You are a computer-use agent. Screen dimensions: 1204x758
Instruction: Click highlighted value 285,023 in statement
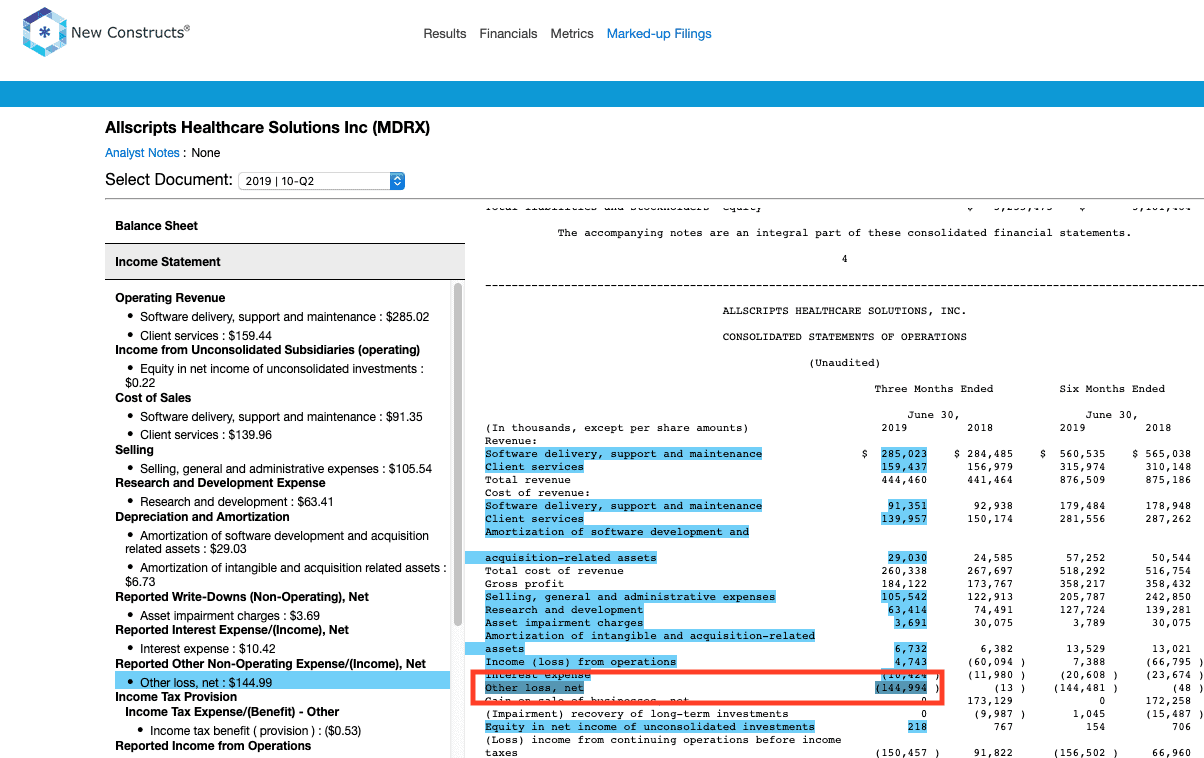pyautogui.click(x=904, y=454)
